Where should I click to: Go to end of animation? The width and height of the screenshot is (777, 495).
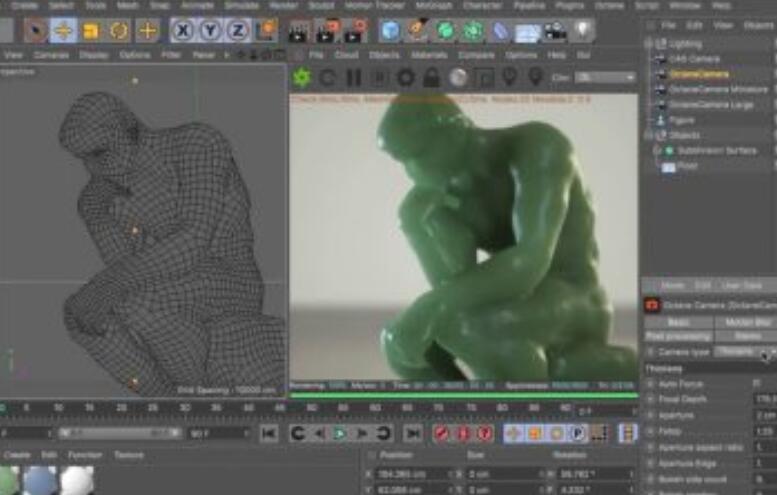[x=412, y=434]
